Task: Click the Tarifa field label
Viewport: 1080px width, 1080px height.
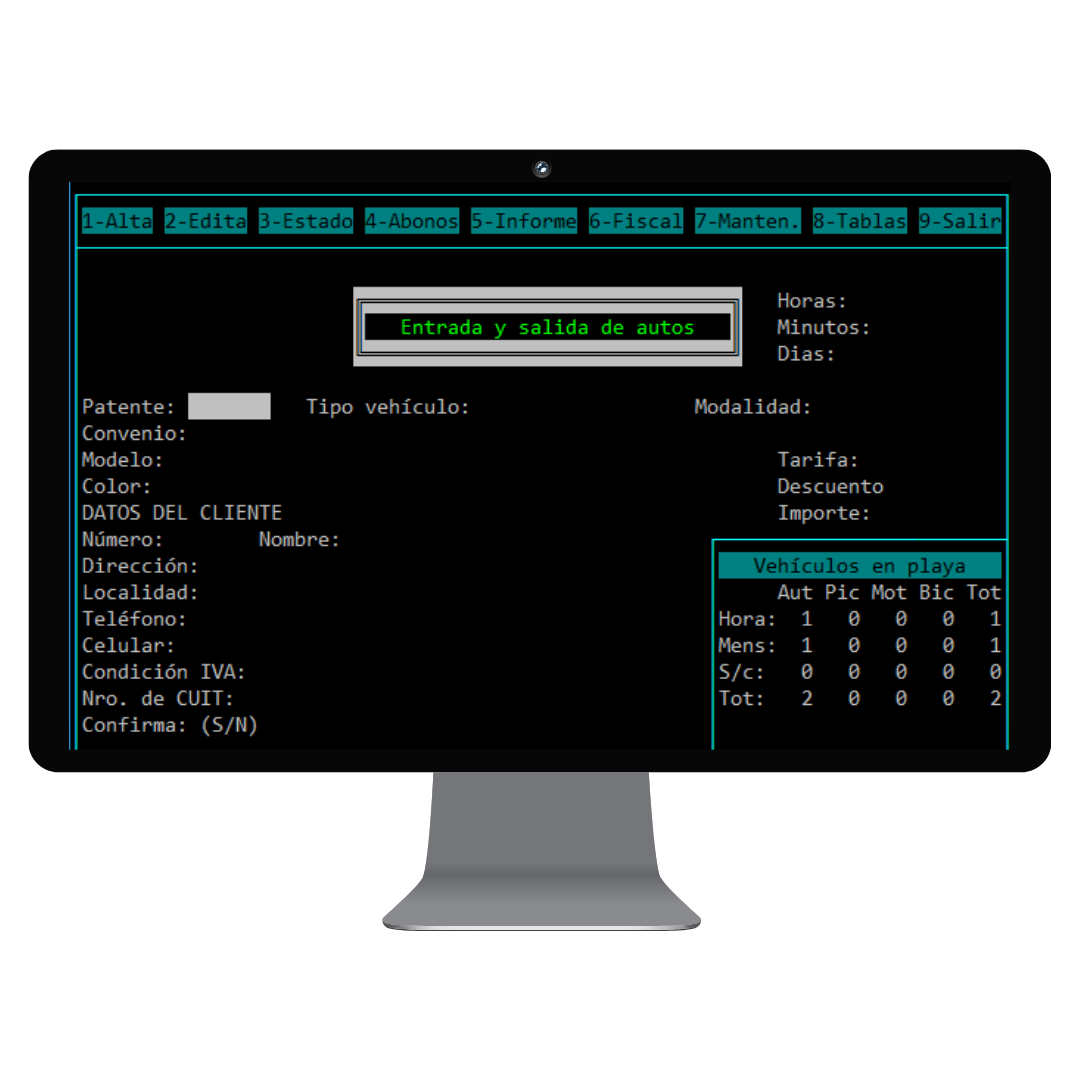Action: click(818, 460)
